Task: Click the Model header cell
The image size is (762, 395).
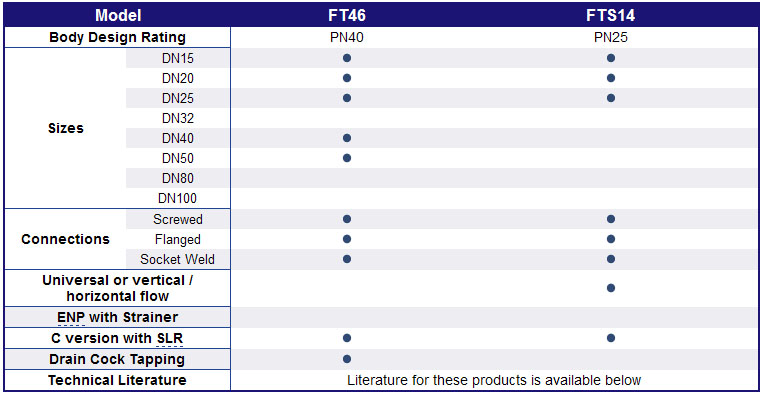Action: coord(118,16)
